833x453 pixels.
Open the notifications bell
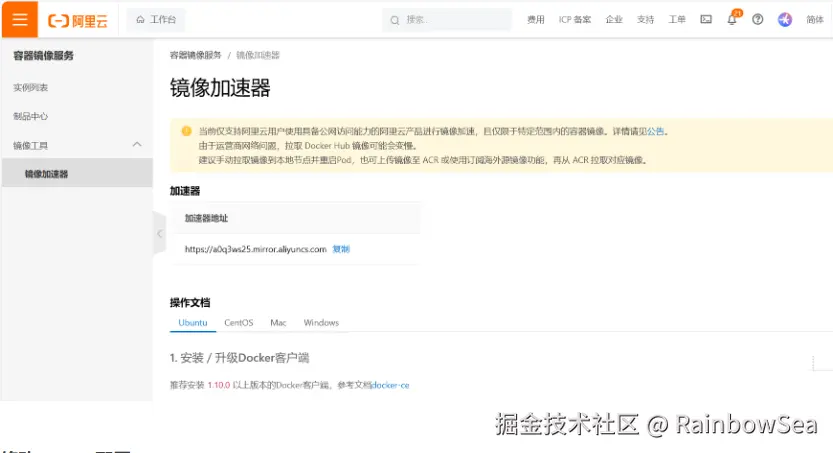(732, 19)
